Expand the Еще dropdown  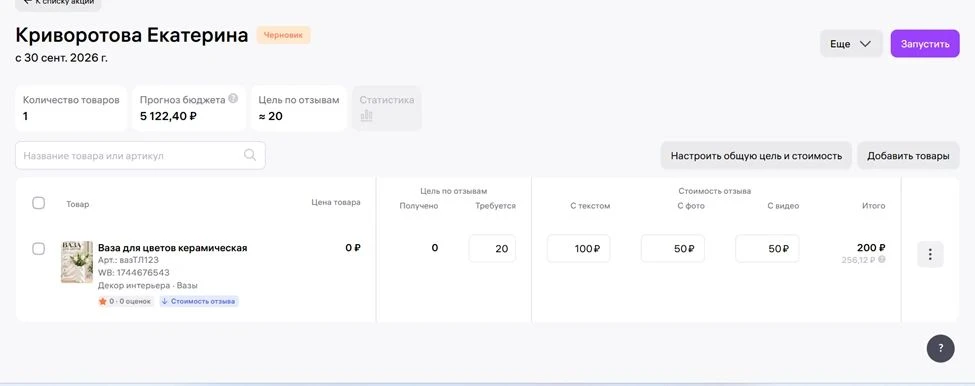point(851,44)
